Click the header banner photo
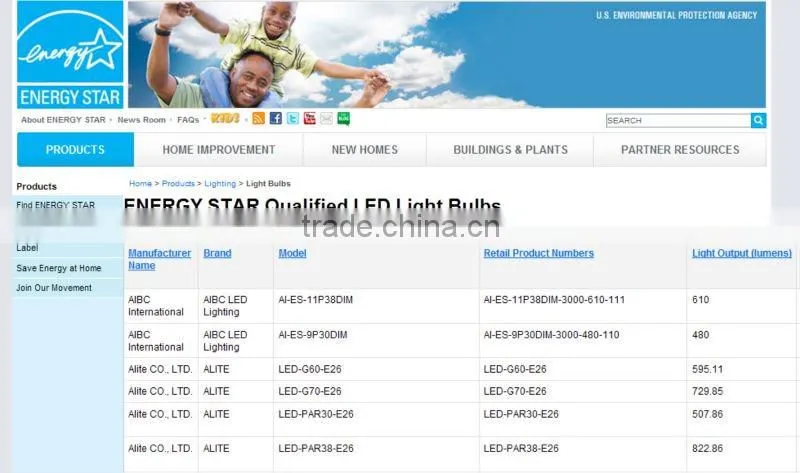This screenshot has height=473, width=800. 446,54
